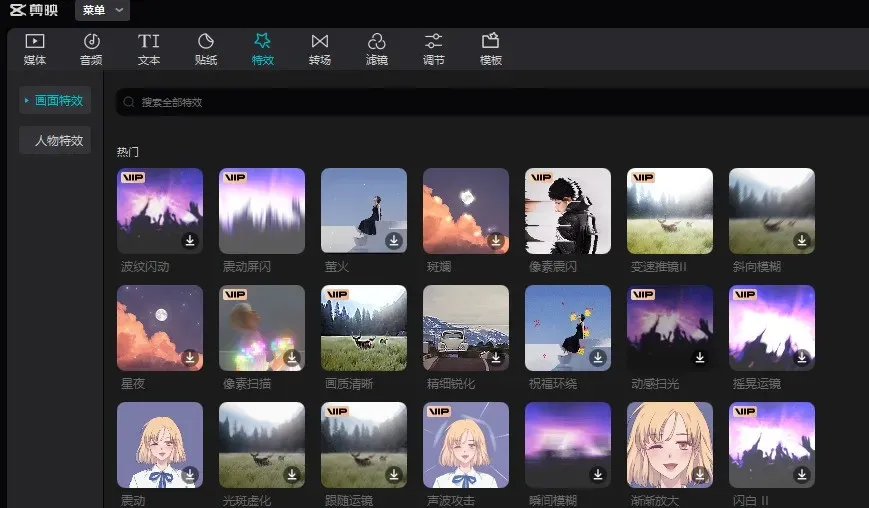Viewport: 869px width, 508px height.
Task: Open the 贴纸 (Stickers) tab
Action: (206, 49)
